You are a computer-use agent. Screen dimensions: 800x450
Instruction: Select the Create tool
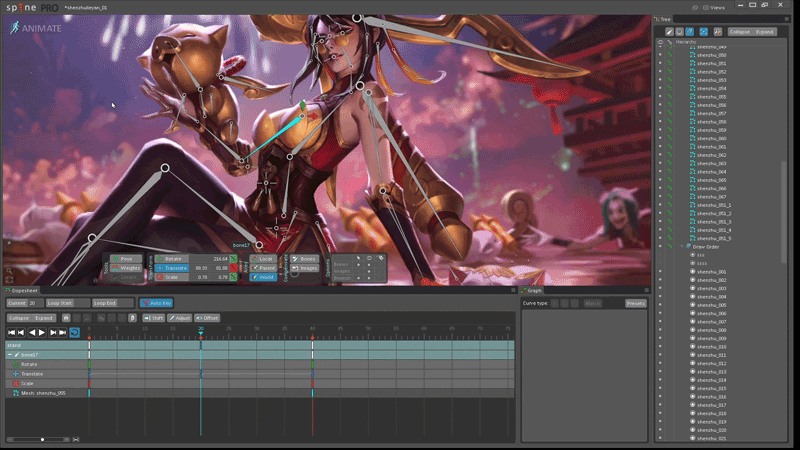pyautogui.click(x=127, y=277)
